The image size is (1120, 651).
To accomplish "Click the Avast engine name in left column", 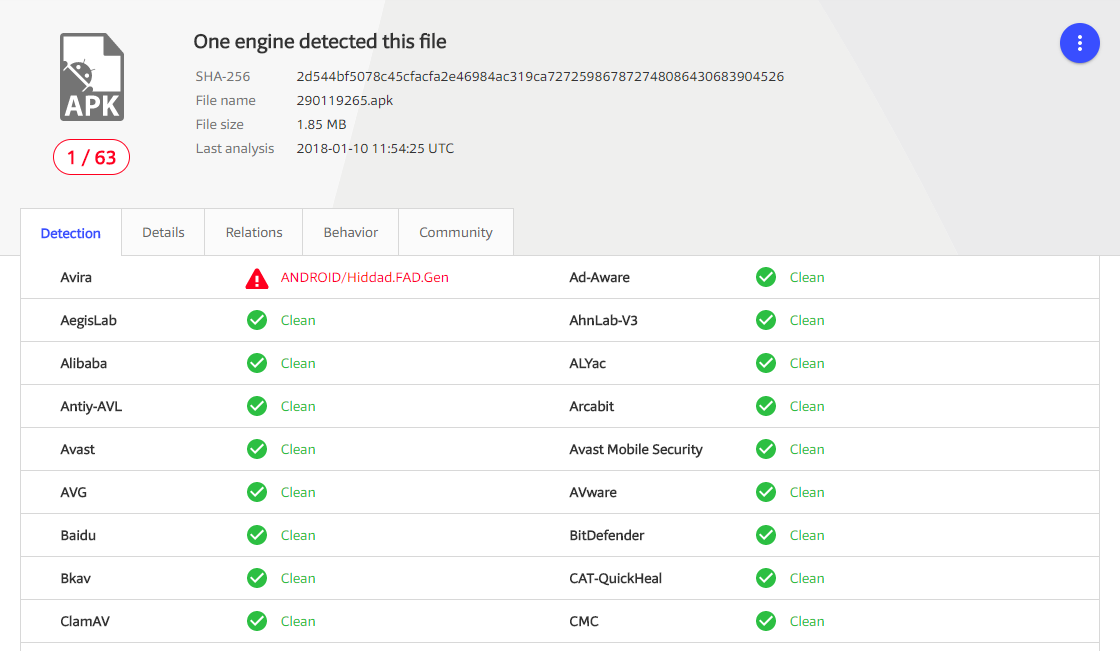I will pyautogui.click(x=77, y=449).
